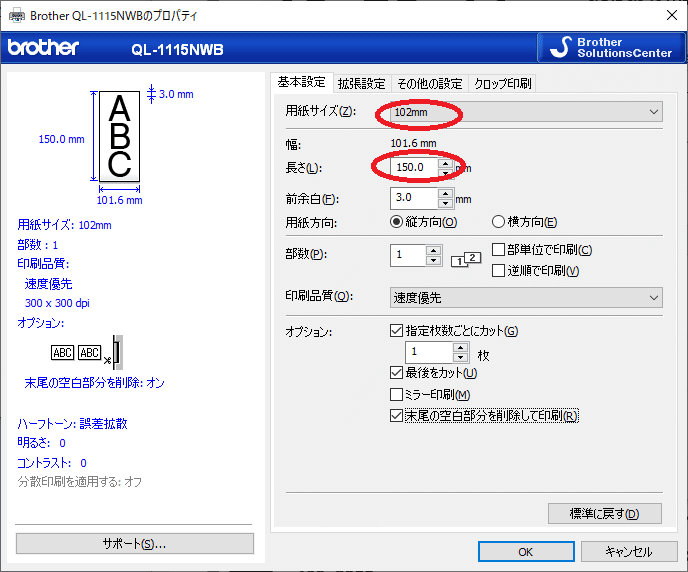The height and width of the screenshot is (572, 688).
Task: Click the 末尾の空白部分を削除: オン summary text
Action: click(94, 383)
